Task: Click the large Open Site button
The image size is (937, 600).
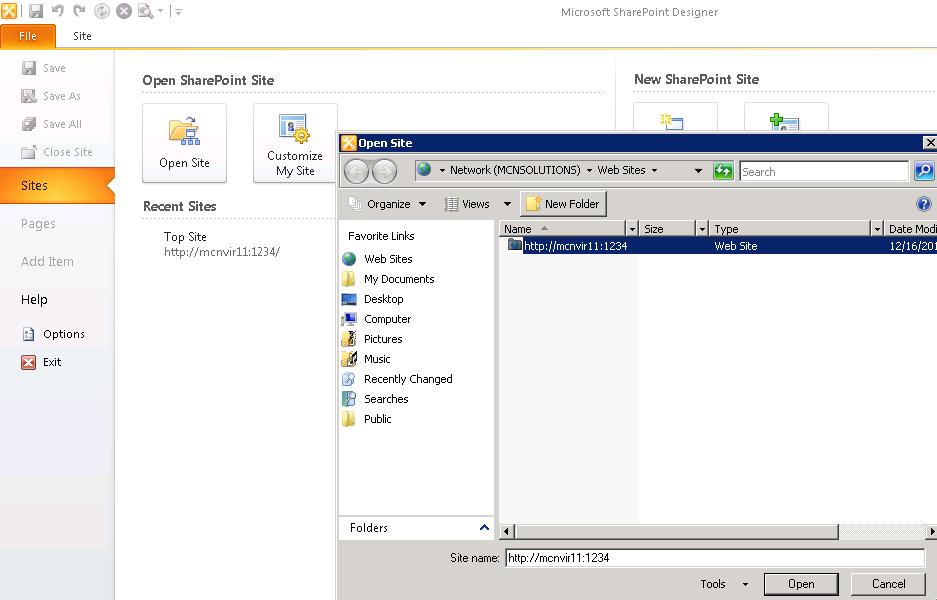Action: pos(185,143)
